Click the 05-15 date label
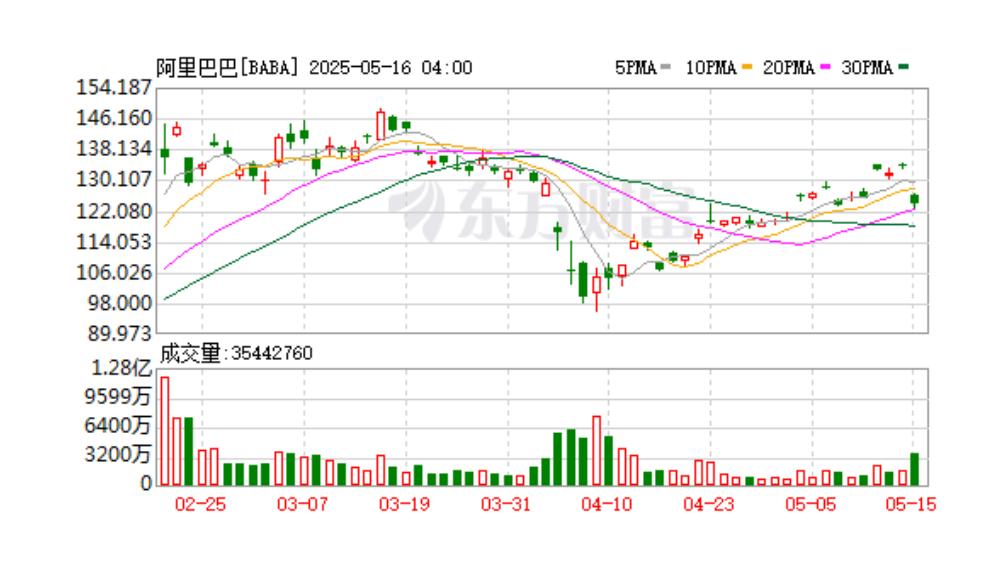 coord(910,504)
